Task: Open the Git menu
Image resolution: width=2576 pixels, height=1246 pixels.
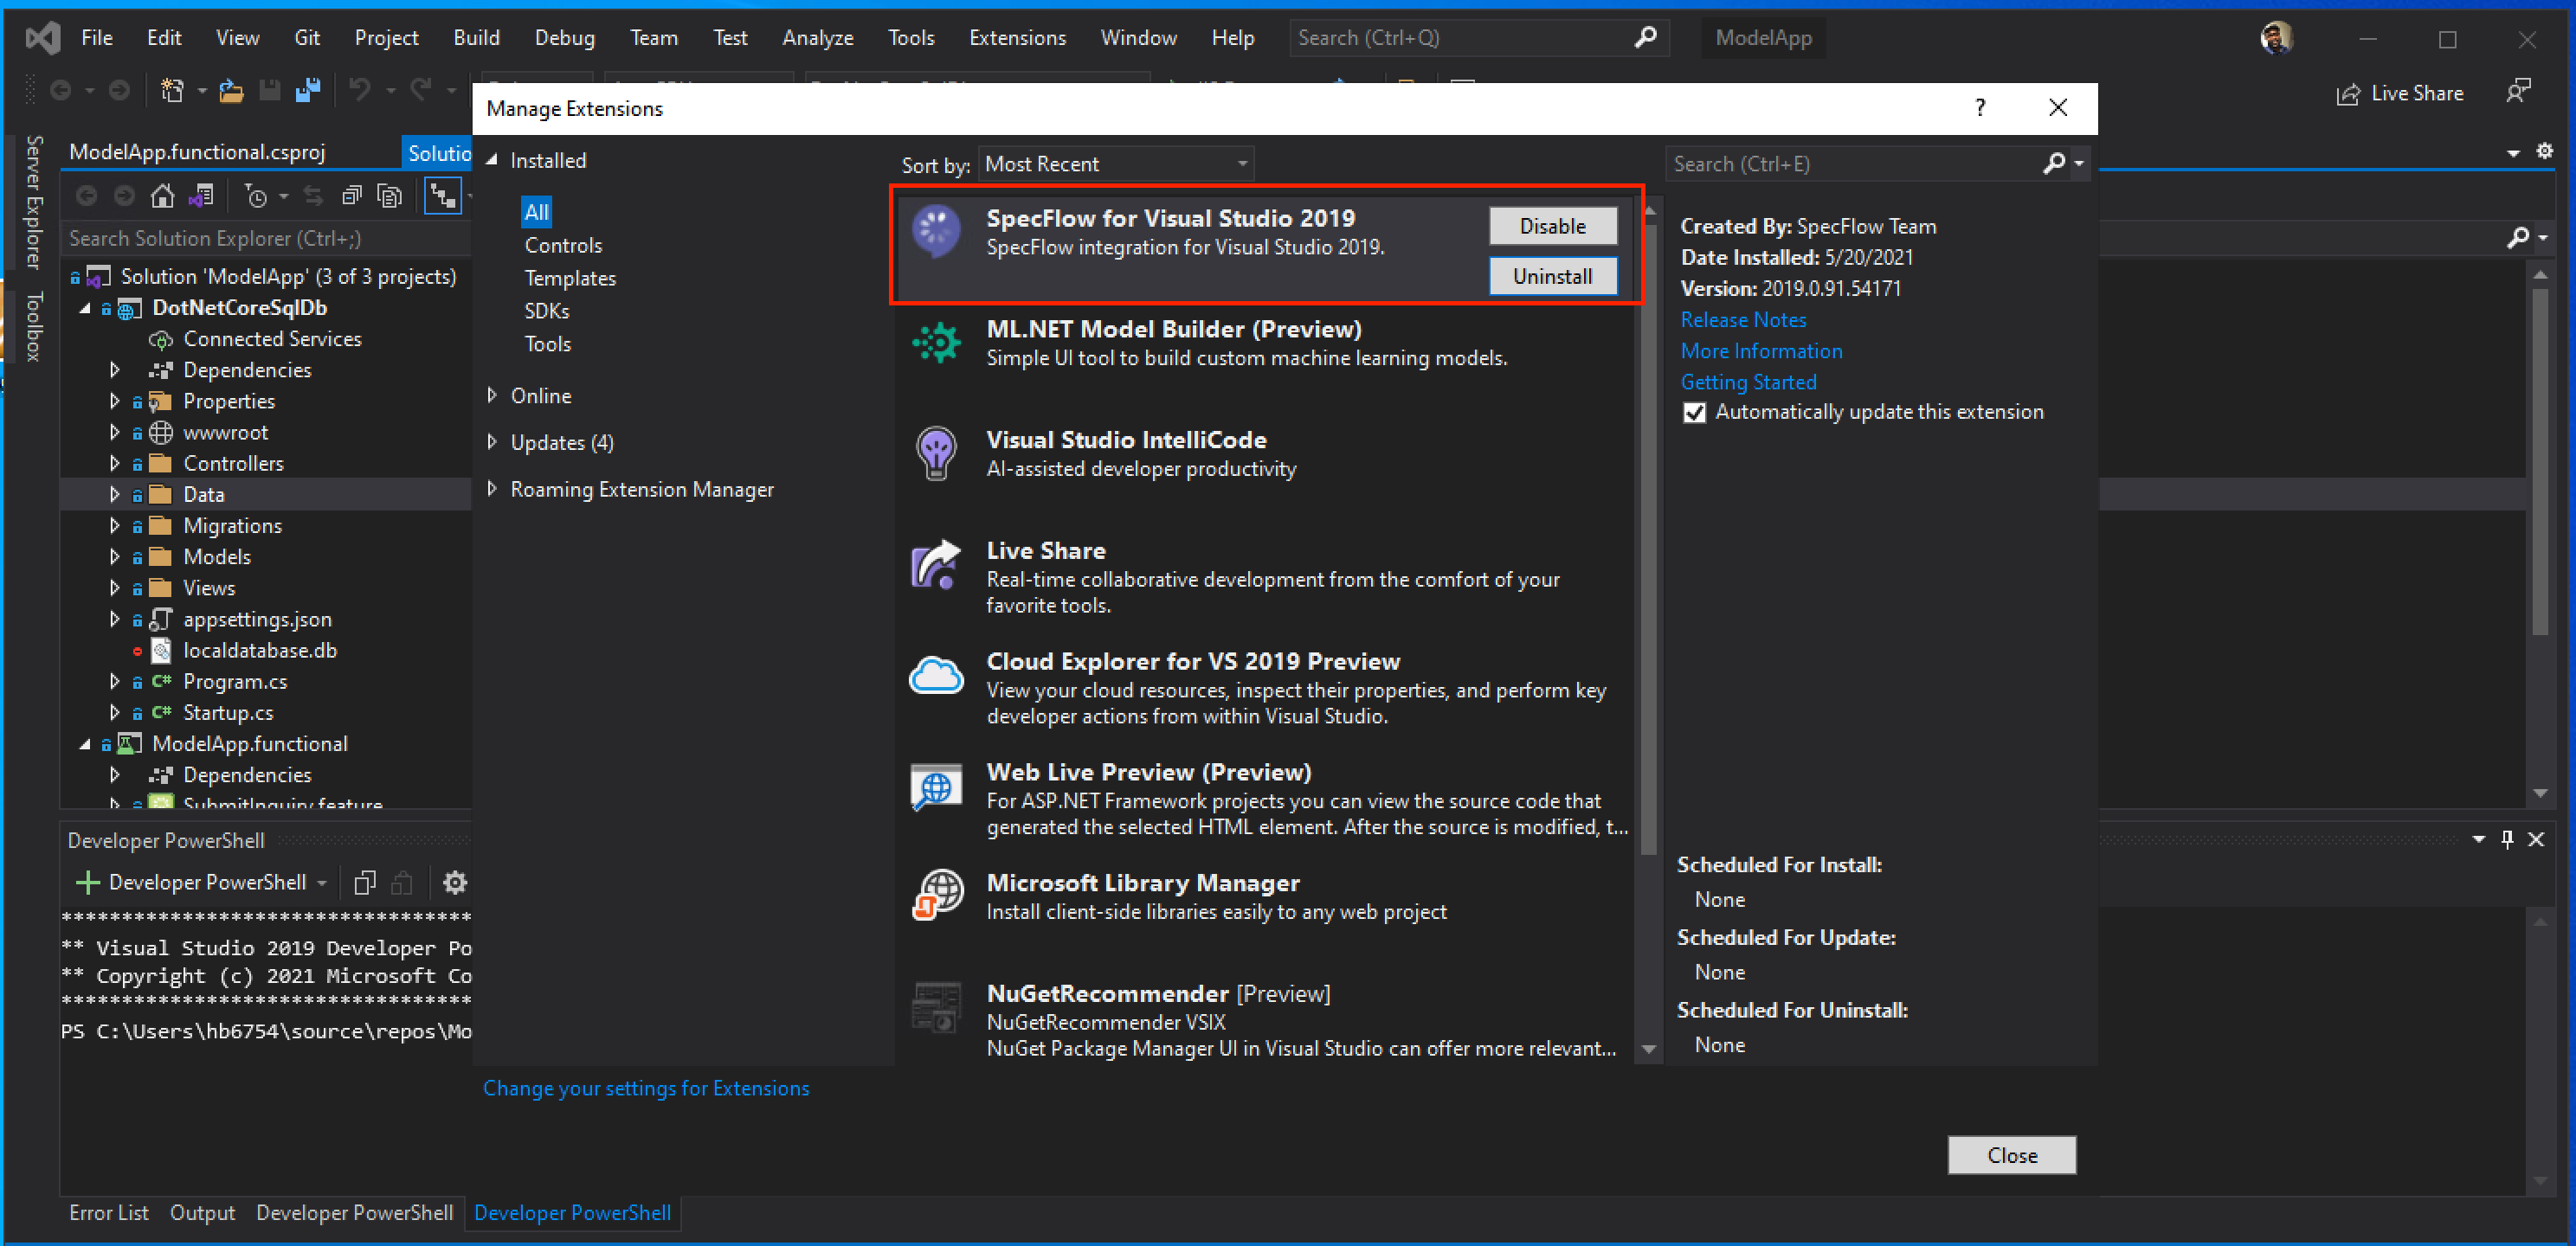Action: coord(307,38)
